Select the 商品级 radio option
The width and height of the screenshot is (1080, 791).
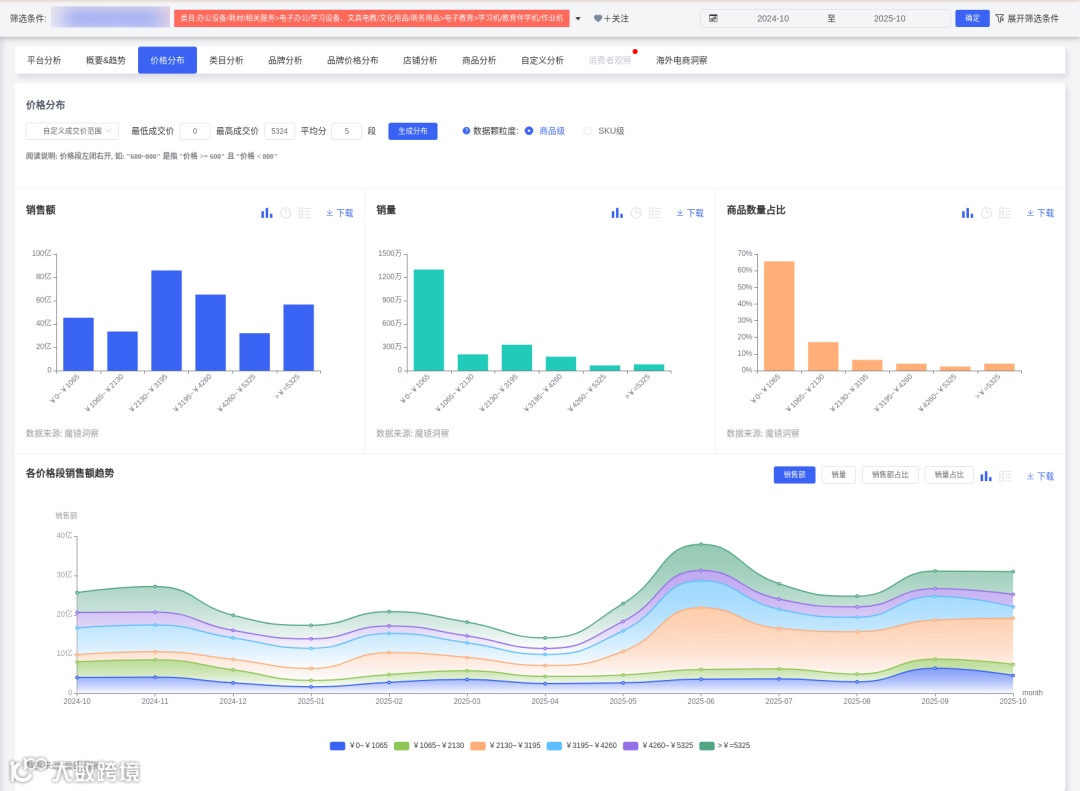click(x=529, y=131)
